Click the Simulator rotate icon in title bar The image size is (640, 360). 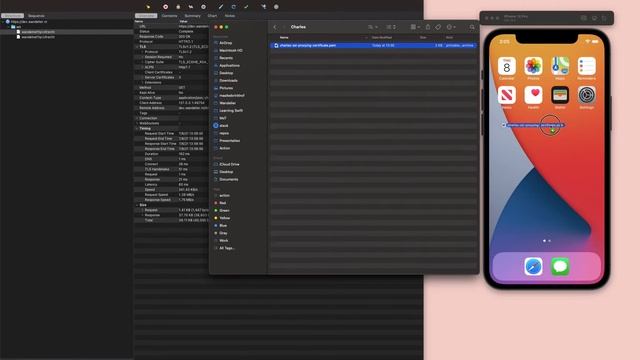tap(604, 18)
